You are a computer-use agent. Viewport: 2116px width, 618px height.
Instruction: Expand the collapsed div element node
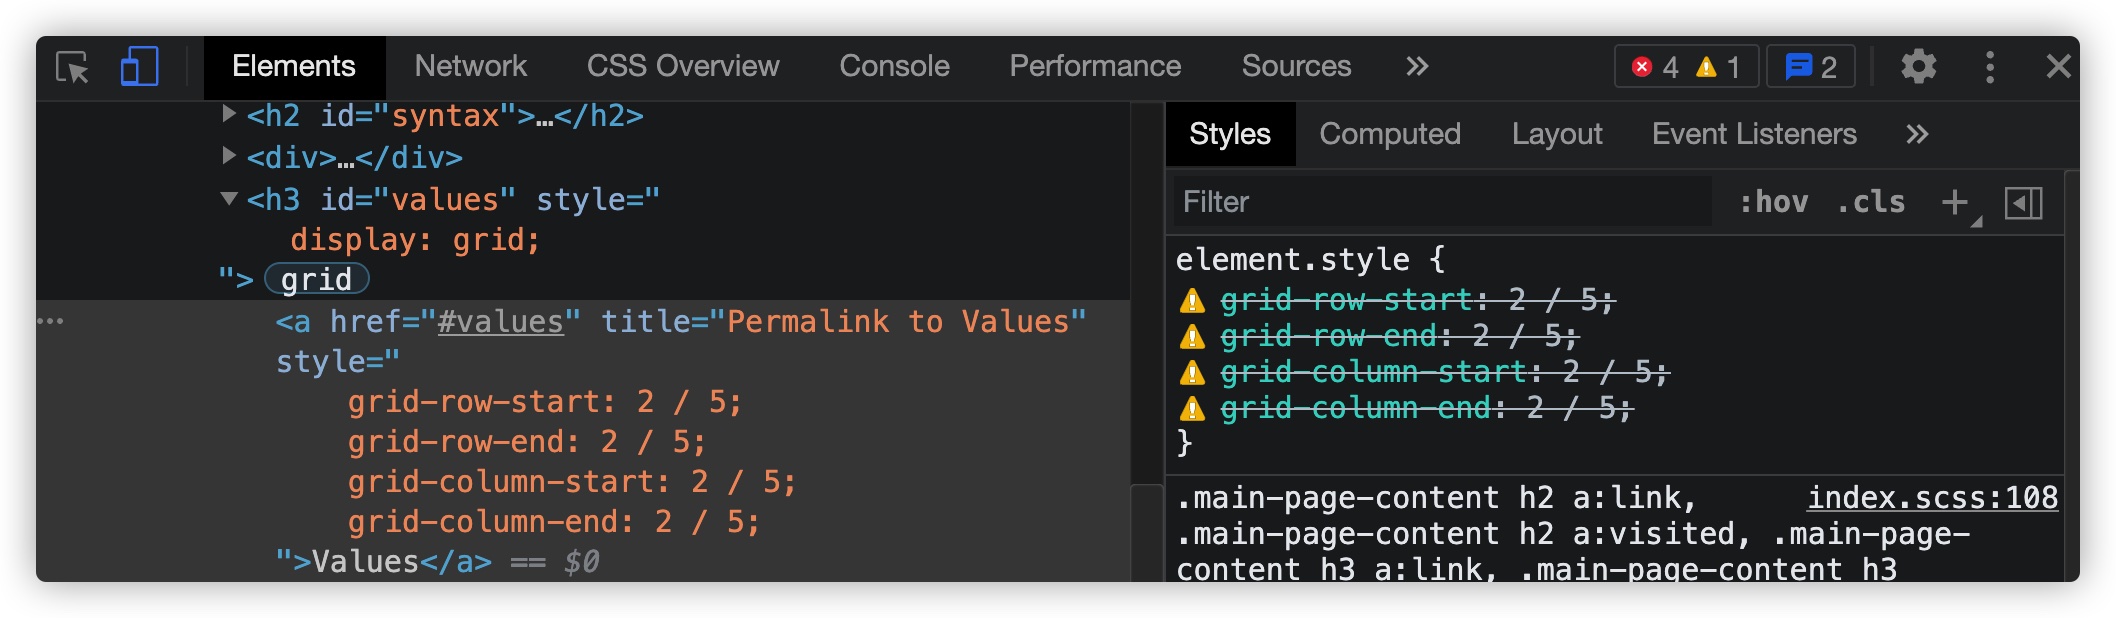(x=229, y=155)
